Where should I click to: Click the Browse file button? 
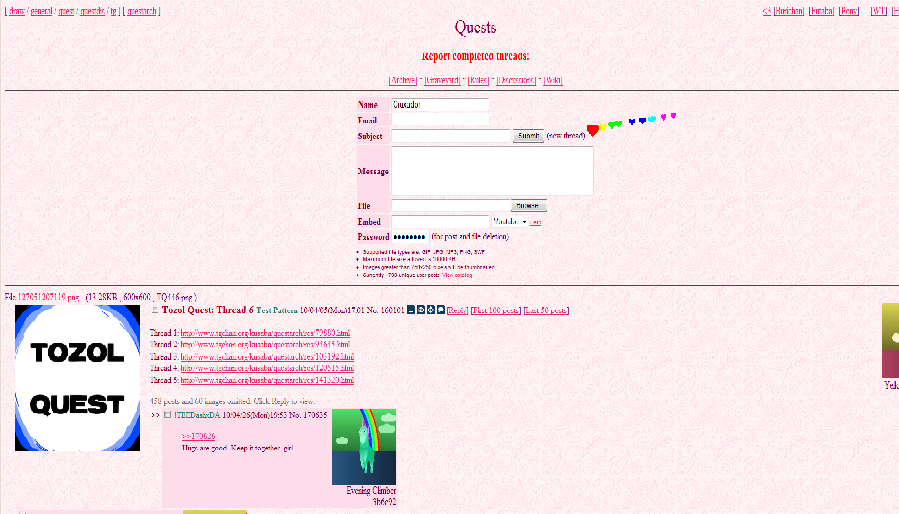pyautogui.click(x=529, y=206)
